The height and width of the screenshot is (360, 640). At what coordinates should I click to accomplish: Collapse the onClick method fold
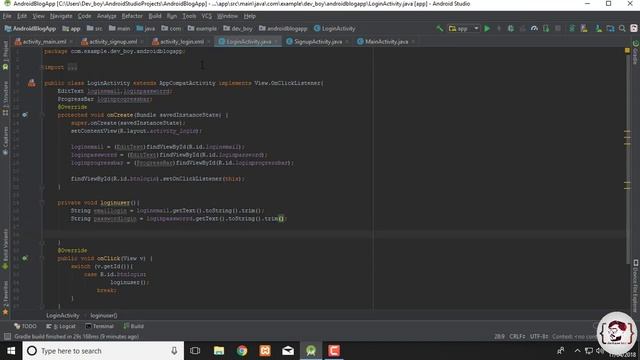(42, 258)
